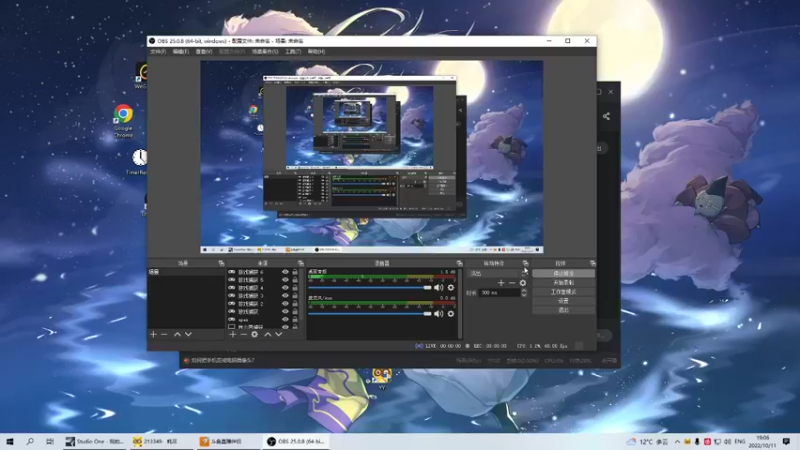Click the 300 ms duration input field
Image resolution: width=800 pixels, height=450 pixels.
pyautogui.click(x=499, y=293)
